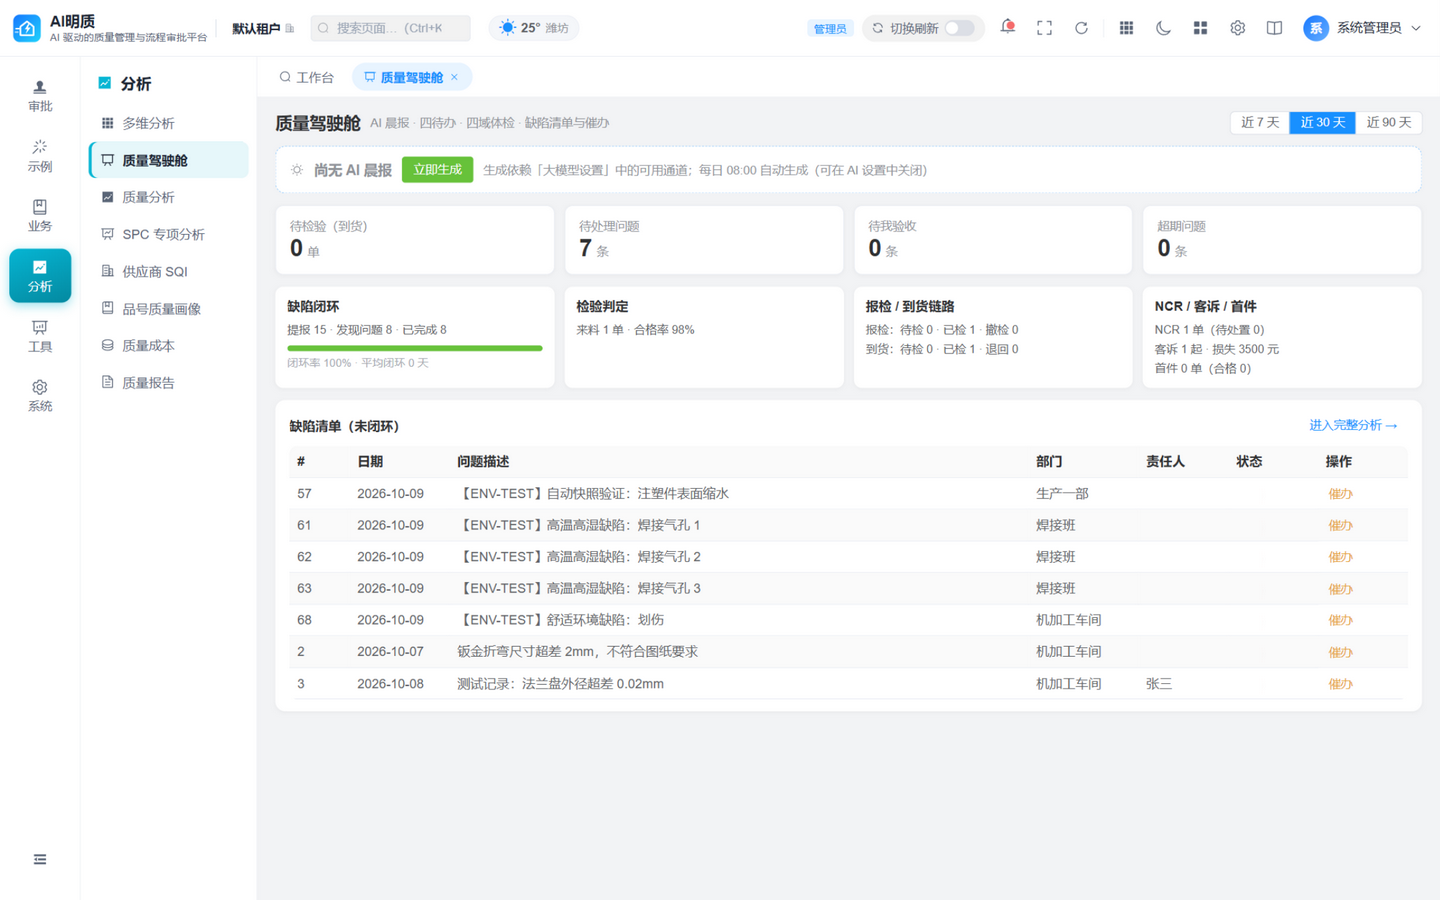The width and height of the screenshot is (1440, 900).
Task: Open 品号质量画像 in the menu
Action: pyautogui.click(x=168, y=309)
